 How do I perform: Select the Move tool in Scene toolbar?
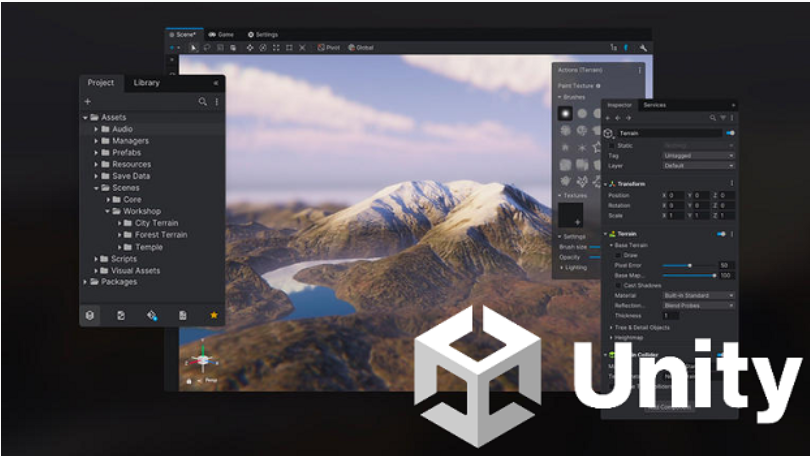[x=250, y=48]
